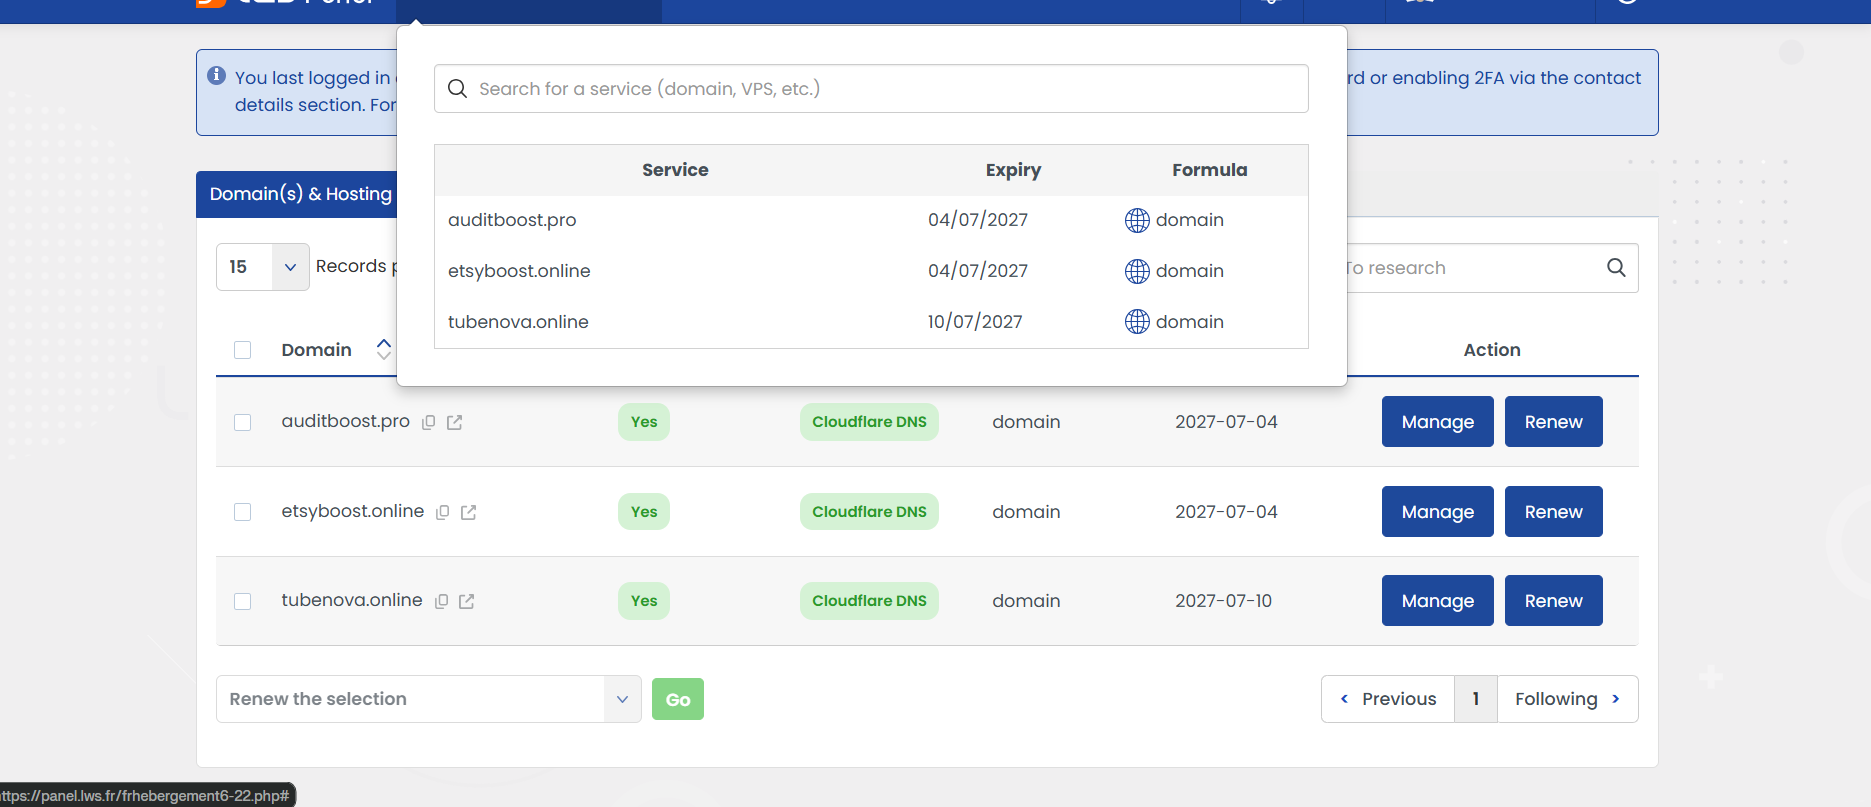Click the research magnifier icon in table search
The image size is (1871, 807).
tap(1616, 267)
